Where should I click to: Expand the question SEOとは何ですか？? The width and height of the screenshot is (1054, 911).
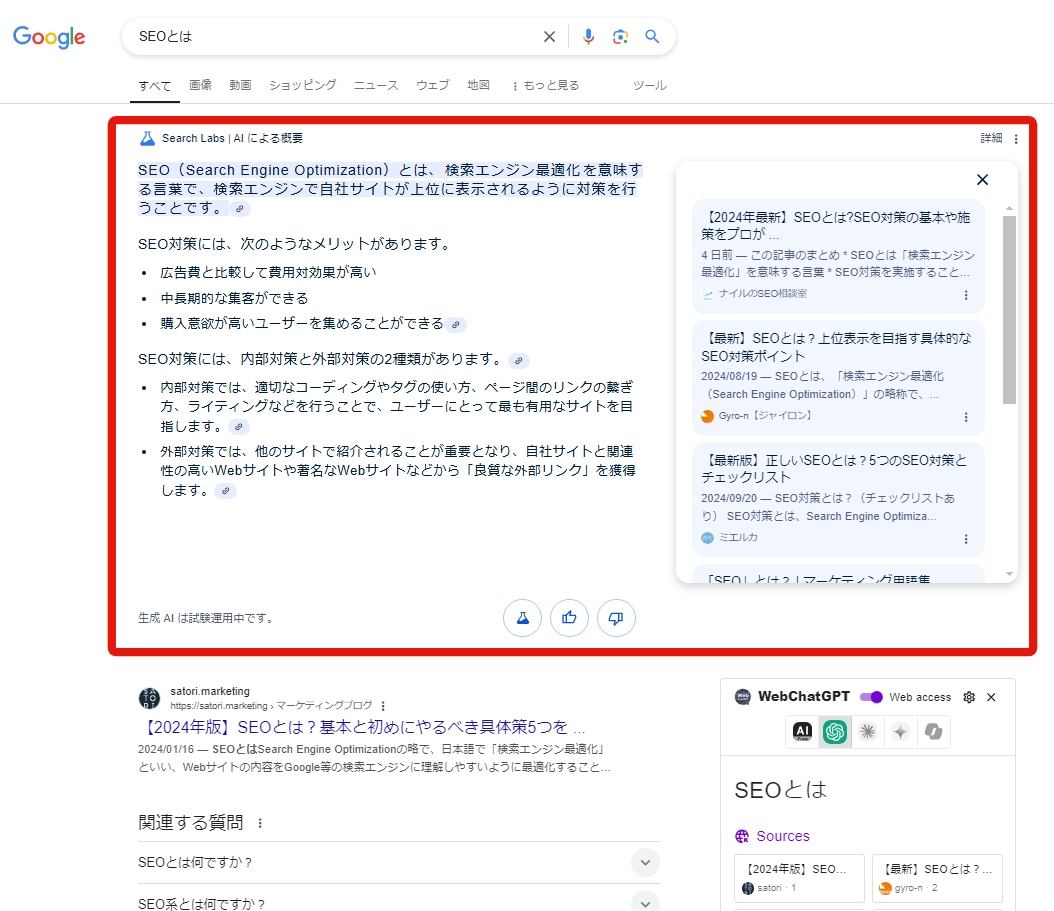(399, 863)
